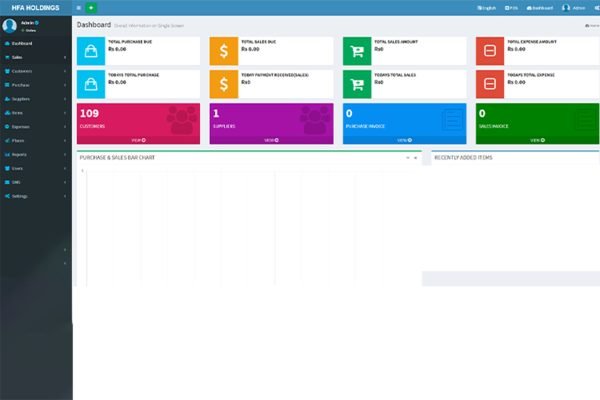Click View on the Sales Invoice card
The height and width of the screenshot is (400, 600).
click(537, 140)
